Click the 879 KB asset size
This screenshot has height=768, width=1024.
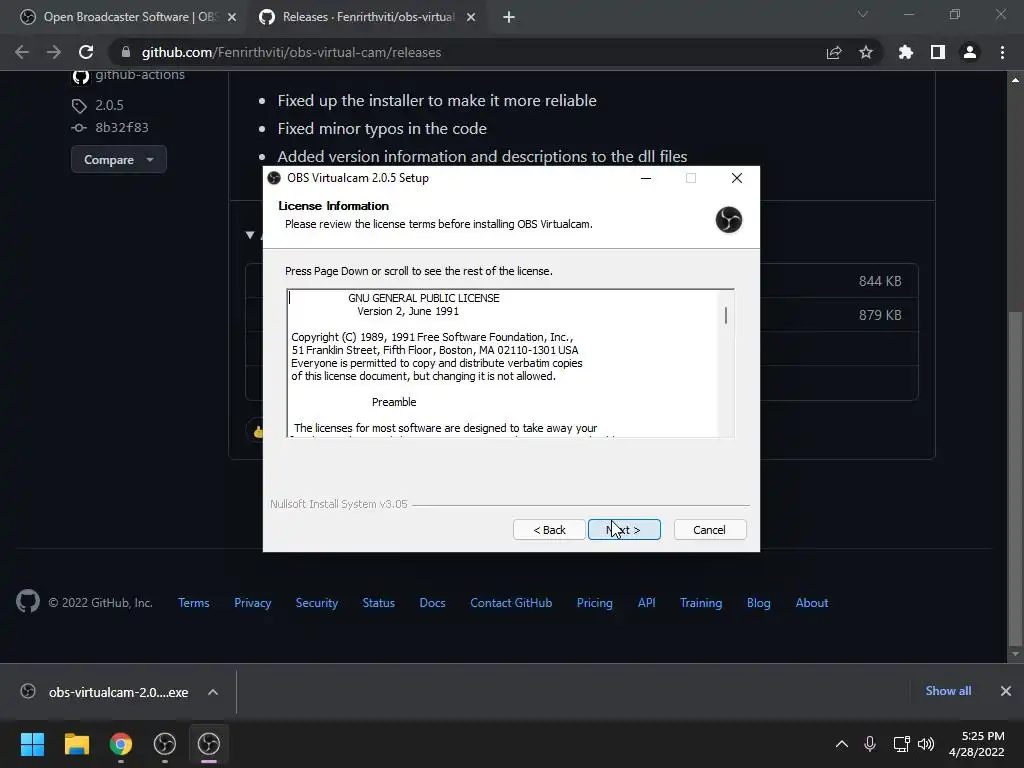(880, 315)
